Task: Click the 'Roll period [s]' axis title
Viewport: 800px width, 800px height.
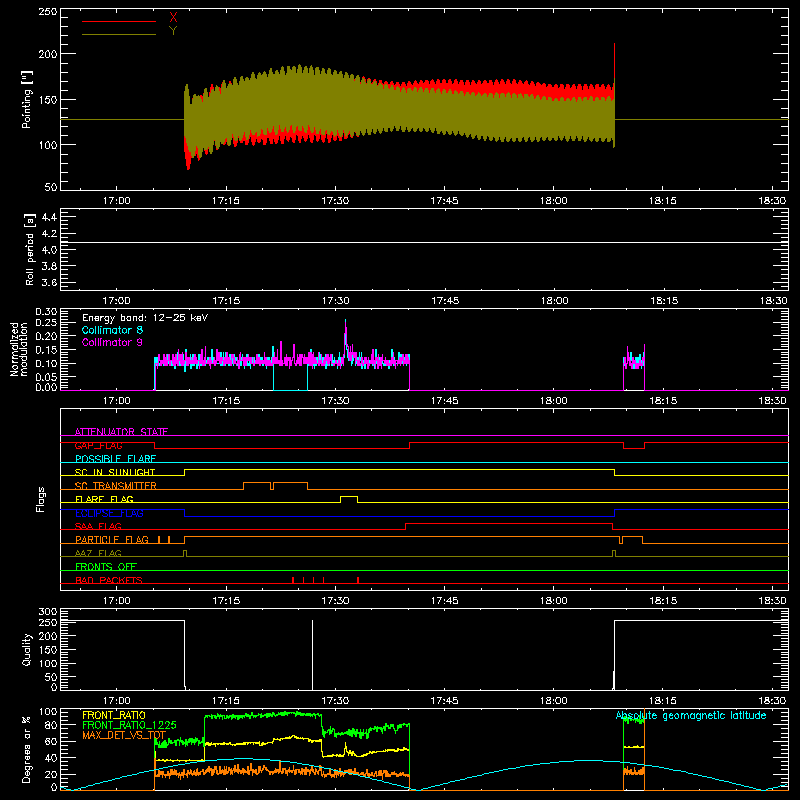Action: tap(29, 249)
